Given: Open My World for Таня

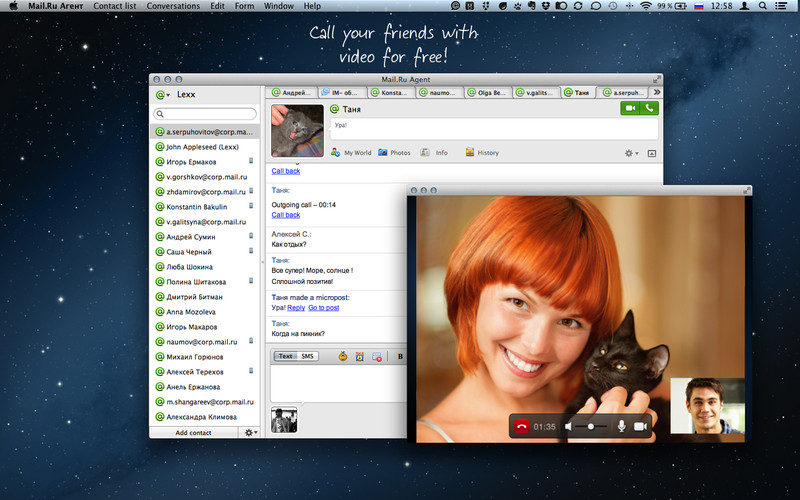Looking at the screenshot, I should tap(351, 153).
